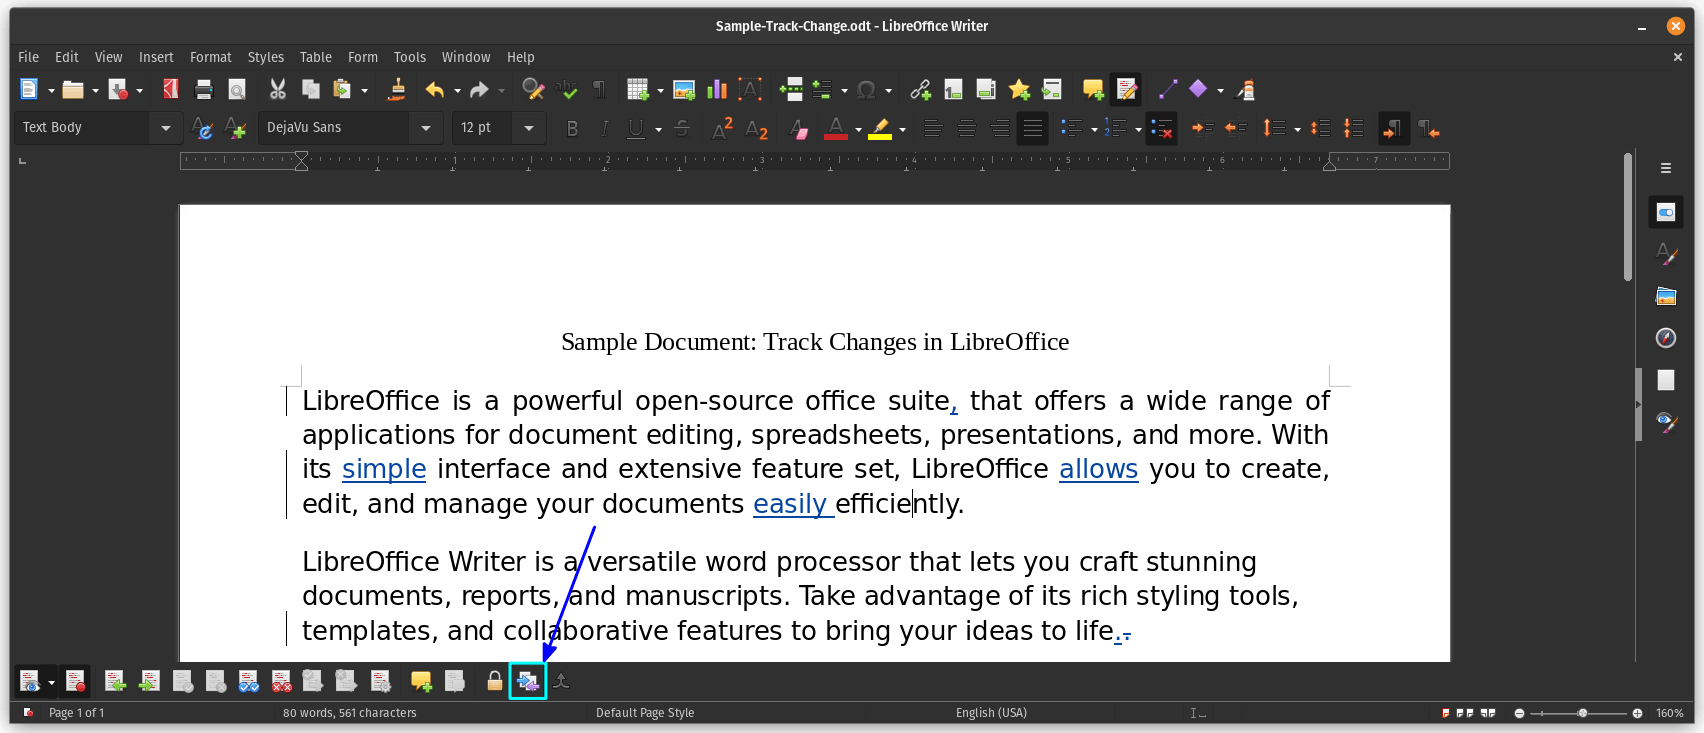Click the Accept All Changes icon
Viewport: 1704px width, 733px height.
(248, 681)
